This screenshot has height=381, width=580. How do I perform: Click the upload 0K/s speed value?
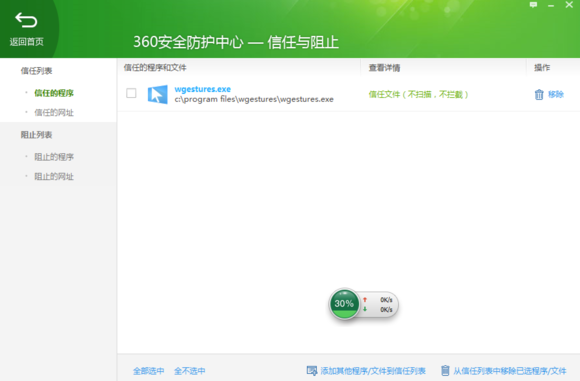coord(386,300)
